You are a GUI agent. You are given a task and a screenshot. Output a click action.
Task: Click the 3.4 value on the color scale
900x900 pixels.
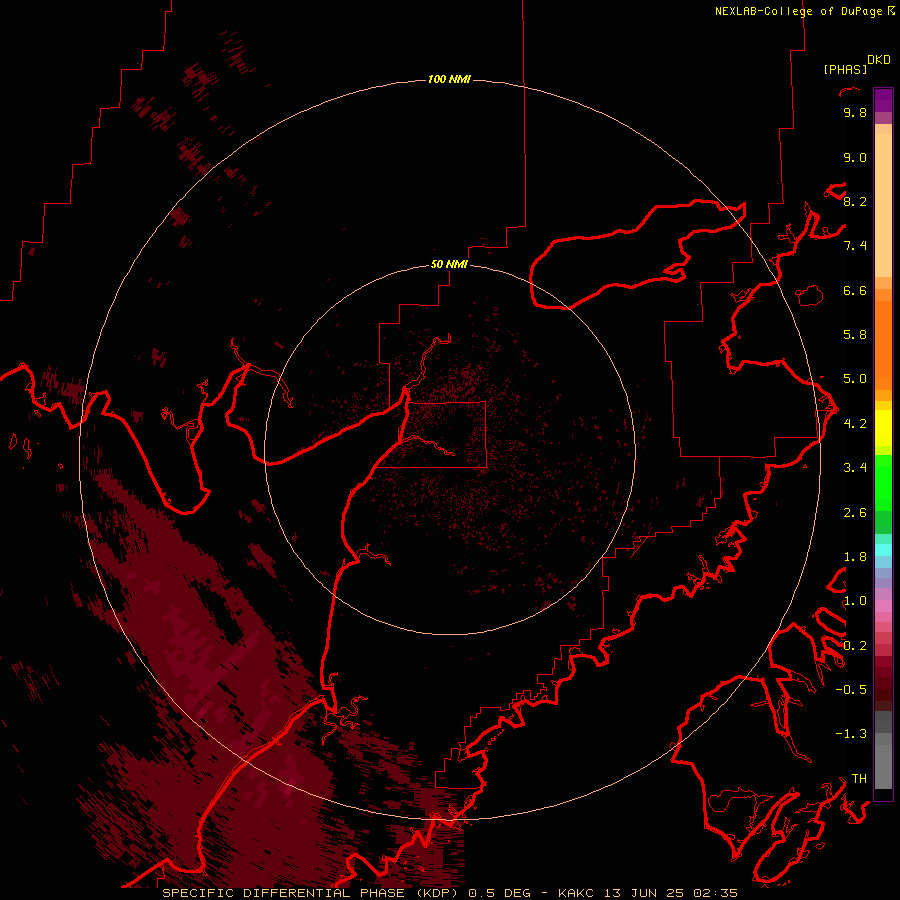pos(855,468)
